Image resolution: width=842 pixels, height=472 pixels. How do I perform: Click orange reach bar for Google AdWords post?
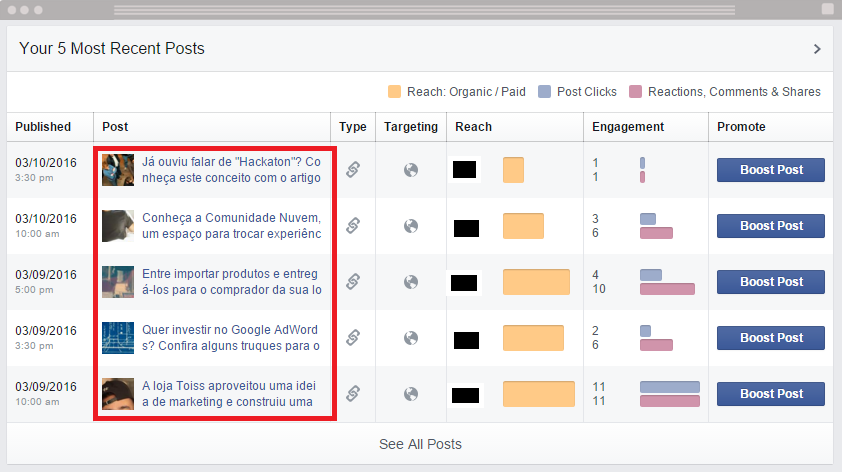click(x=533, y=338)
